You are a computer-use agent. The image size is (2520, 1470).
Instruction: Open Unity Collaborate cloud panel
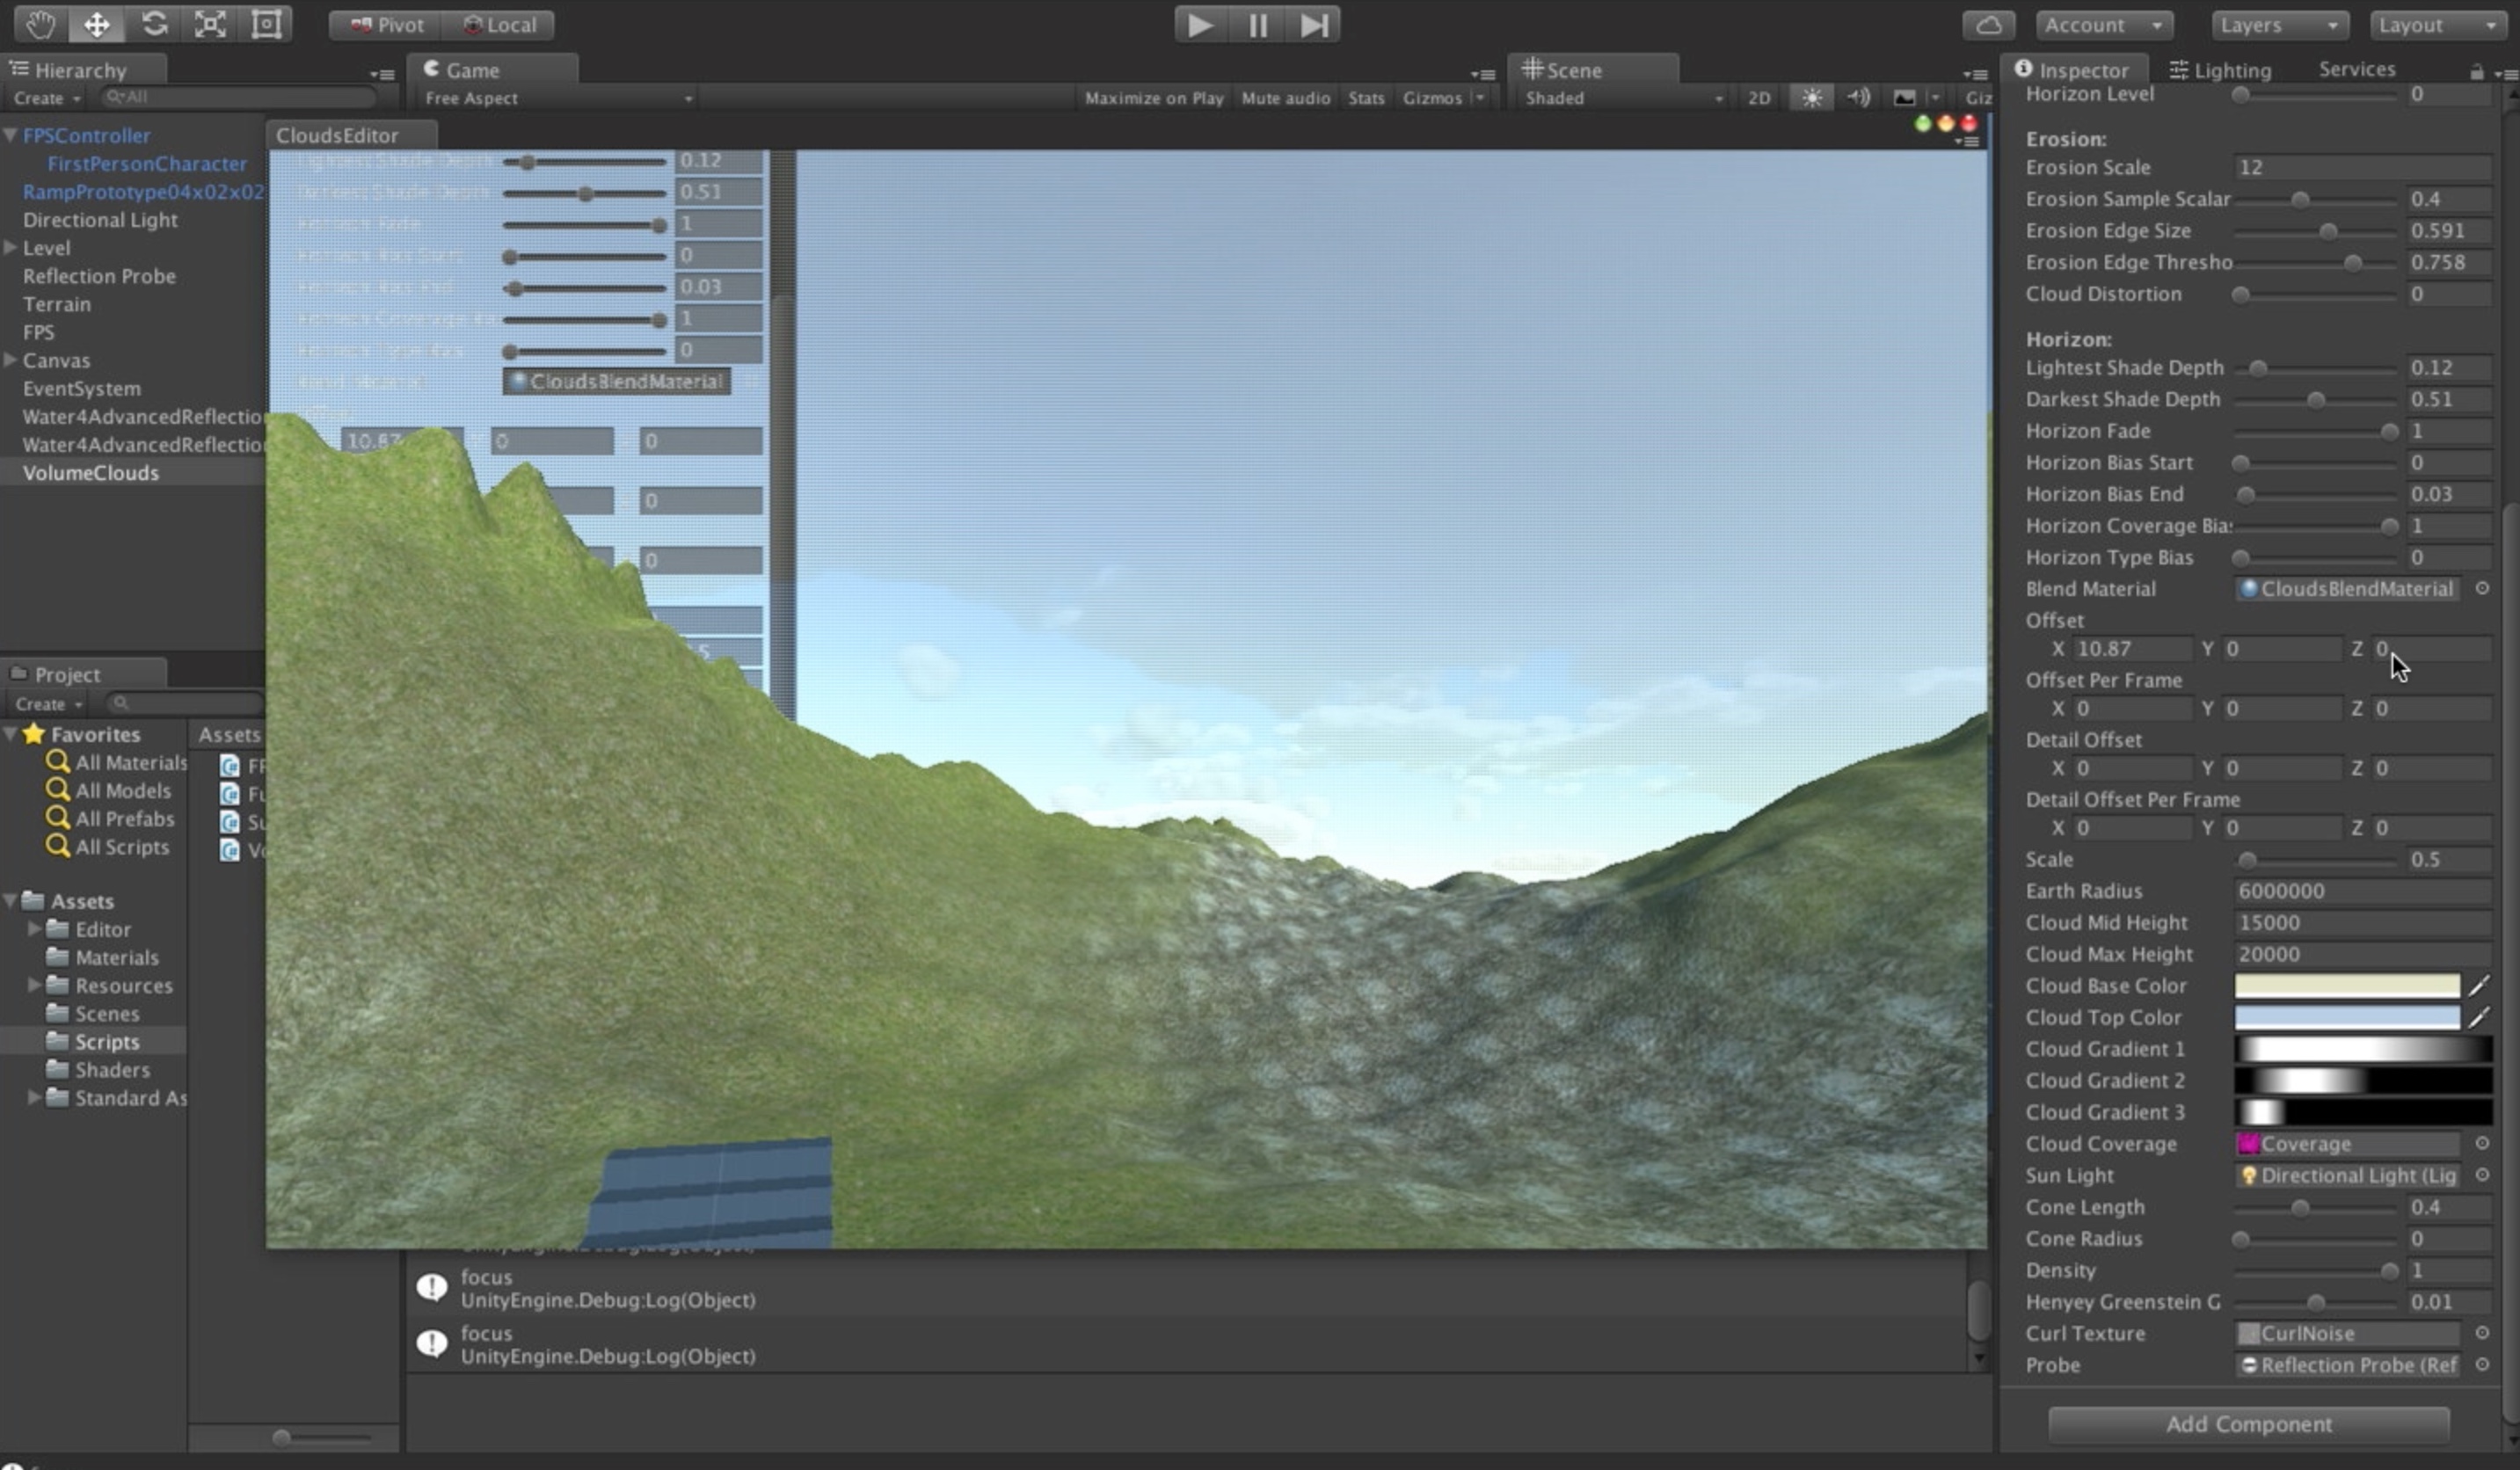tap(1988, 24)
